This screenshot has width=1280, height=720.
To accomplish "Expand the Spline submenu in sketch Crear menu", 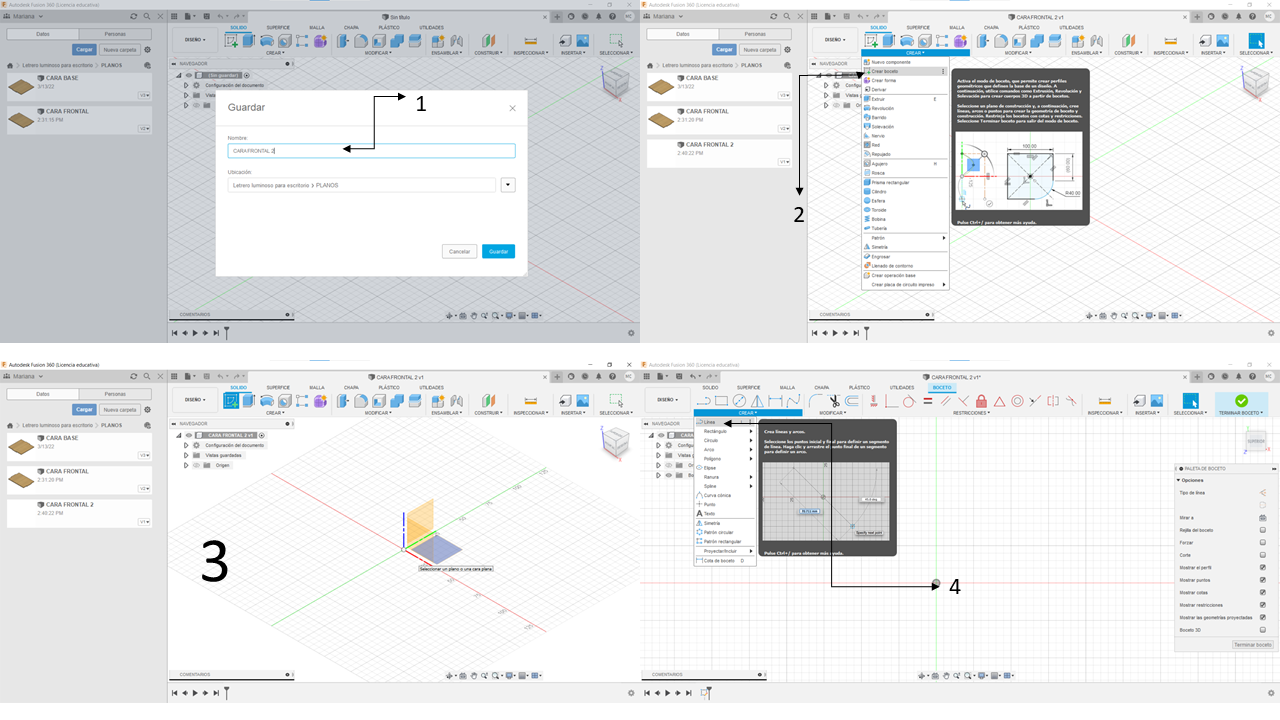I will click(x=751, y=486).
